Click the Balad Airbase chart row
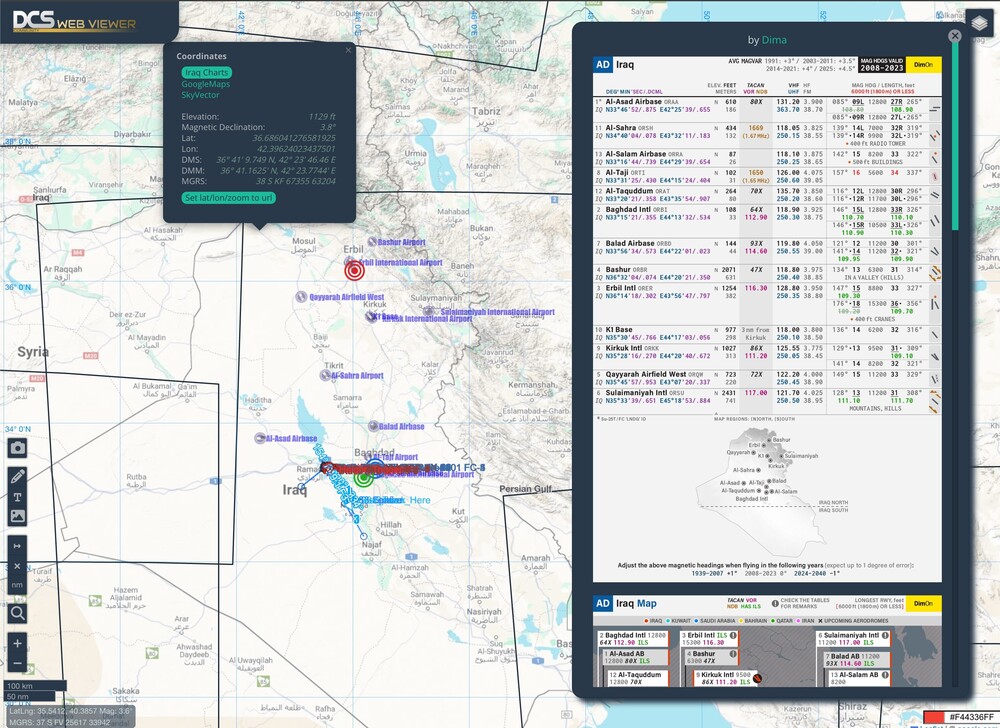The width and height of the screenshot is (1000, 728). coord(767,251)
